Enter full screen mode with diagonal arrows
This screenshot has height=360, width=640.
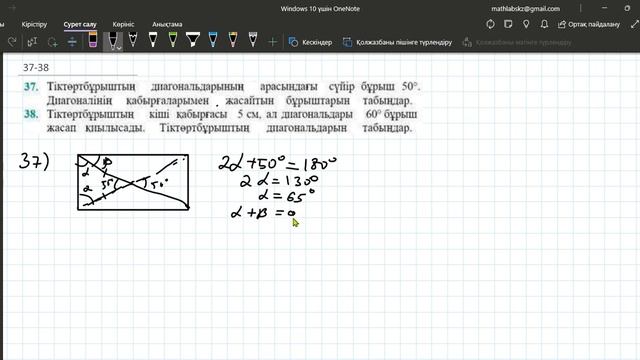tap(635, 24)
